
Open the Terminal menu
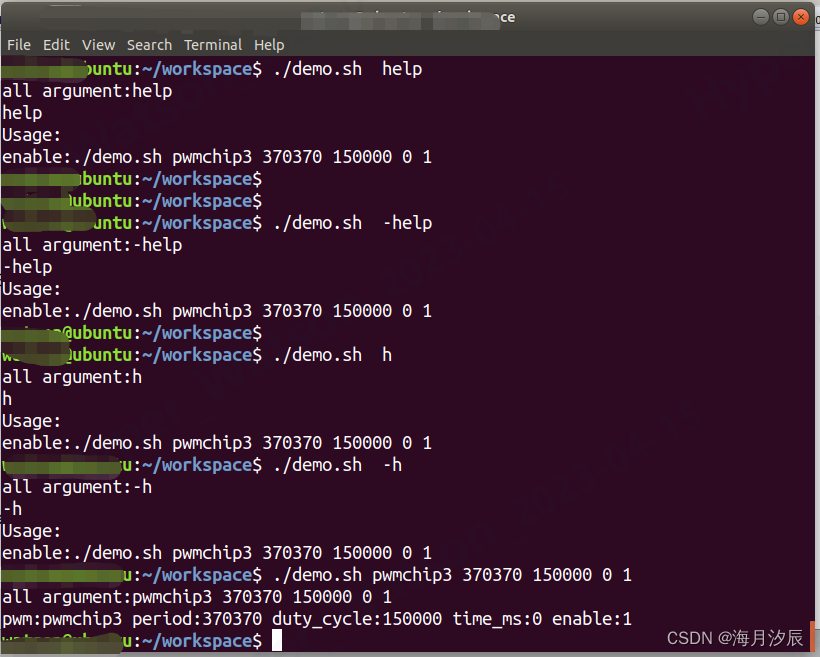(x=213, y=44)
